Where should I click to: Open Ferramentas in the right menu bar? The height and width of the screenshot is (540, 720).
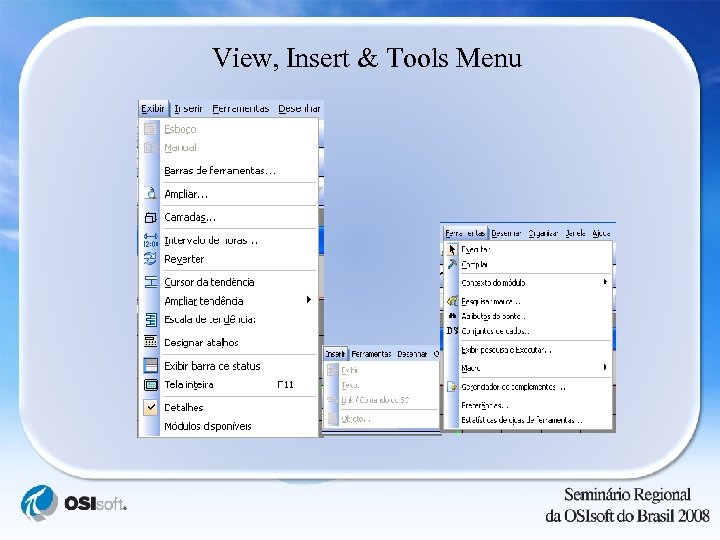tap(465, 233)
